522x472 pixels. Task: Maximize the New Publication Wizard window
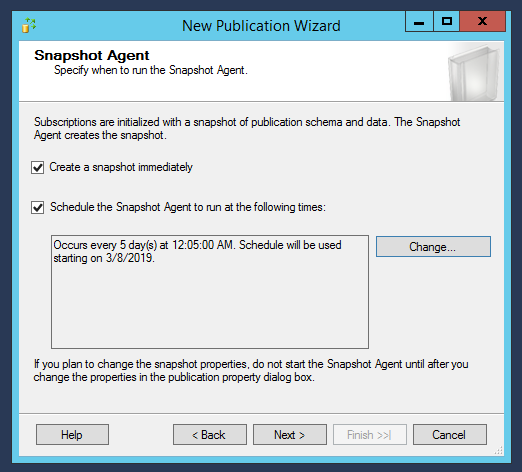(x=447, y=22)
